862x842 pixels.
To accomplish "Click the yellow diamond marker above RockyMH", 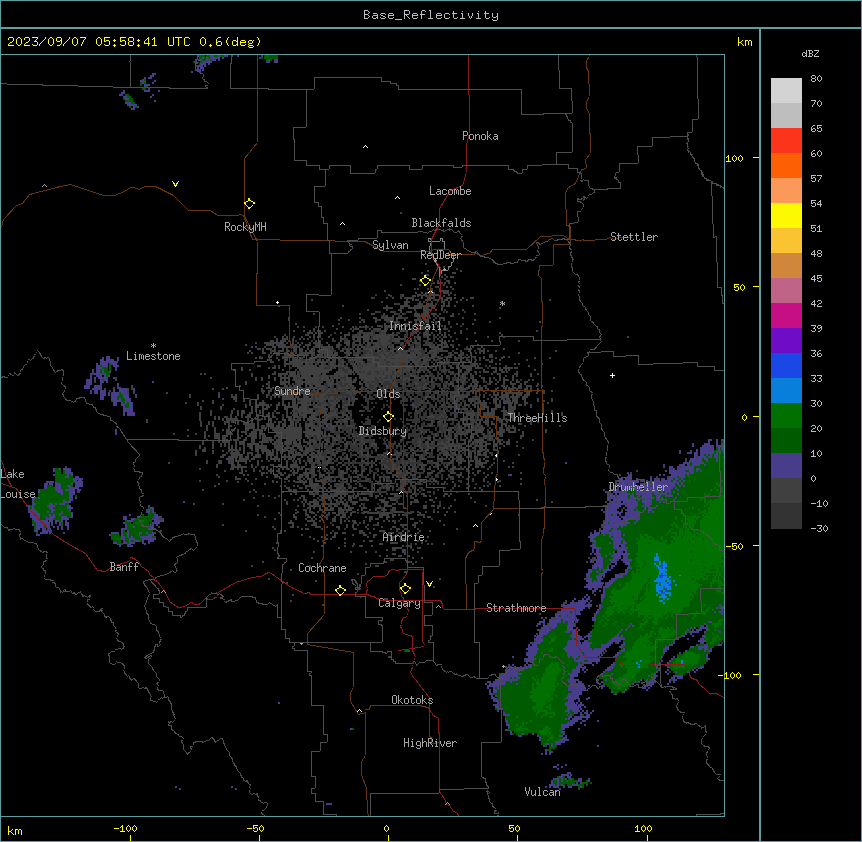I will point(249,204).
